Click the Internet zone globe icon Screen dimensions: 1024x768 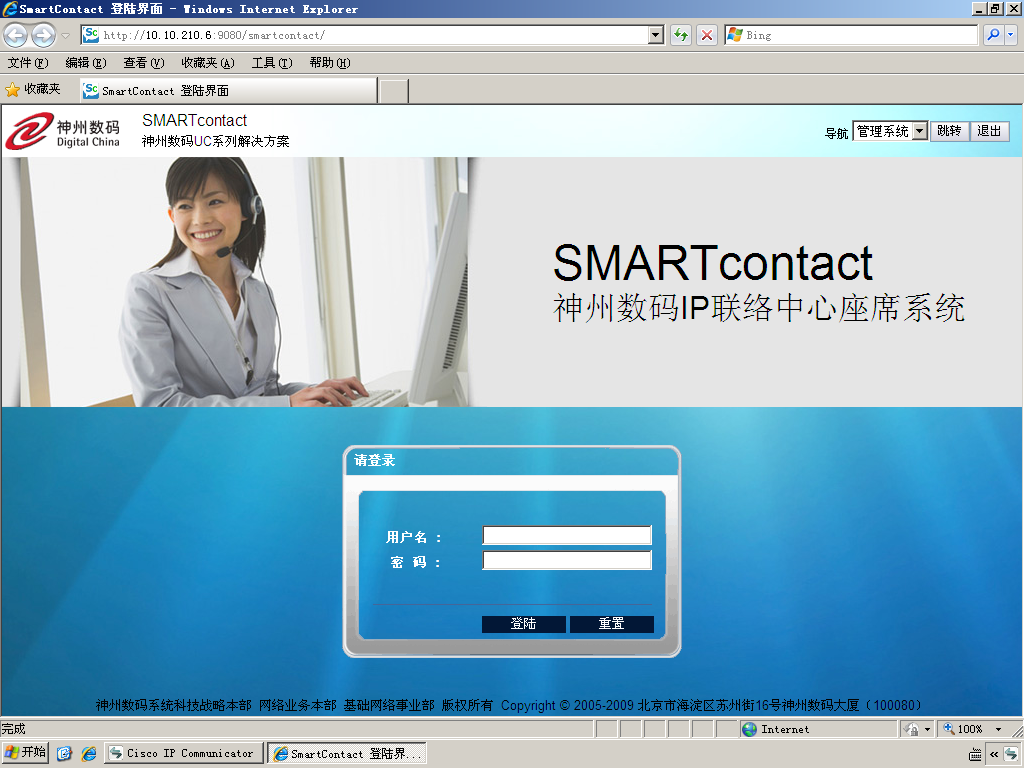750,729
